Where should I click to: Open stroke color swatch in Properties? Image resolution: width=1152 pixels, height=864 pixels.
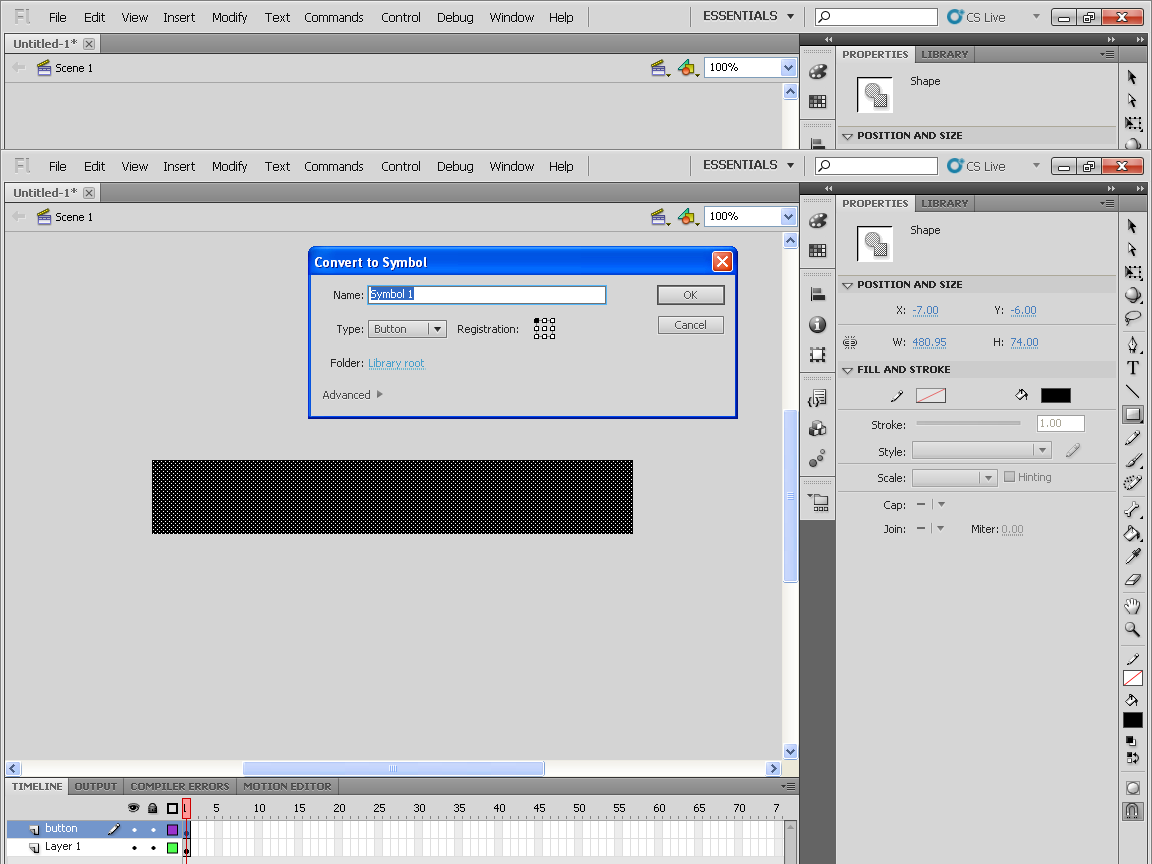[x=931, y=395]
